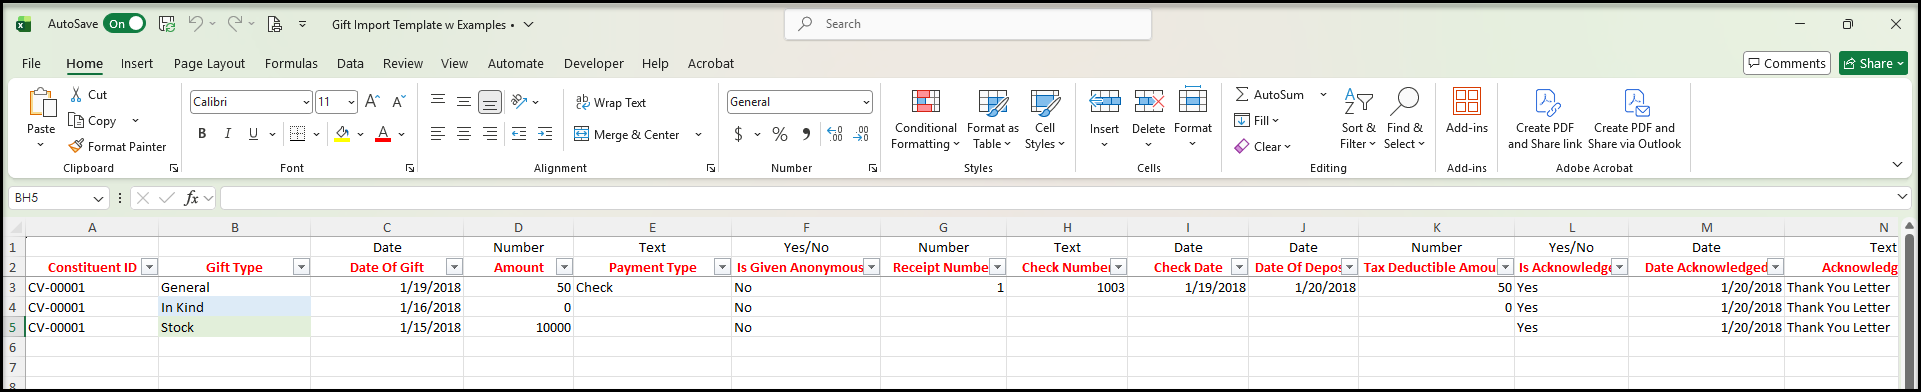Open the Calibri font name dropdown
Image resolution: width=1921 pixels, height=392 pixels.
coord(306,102)
